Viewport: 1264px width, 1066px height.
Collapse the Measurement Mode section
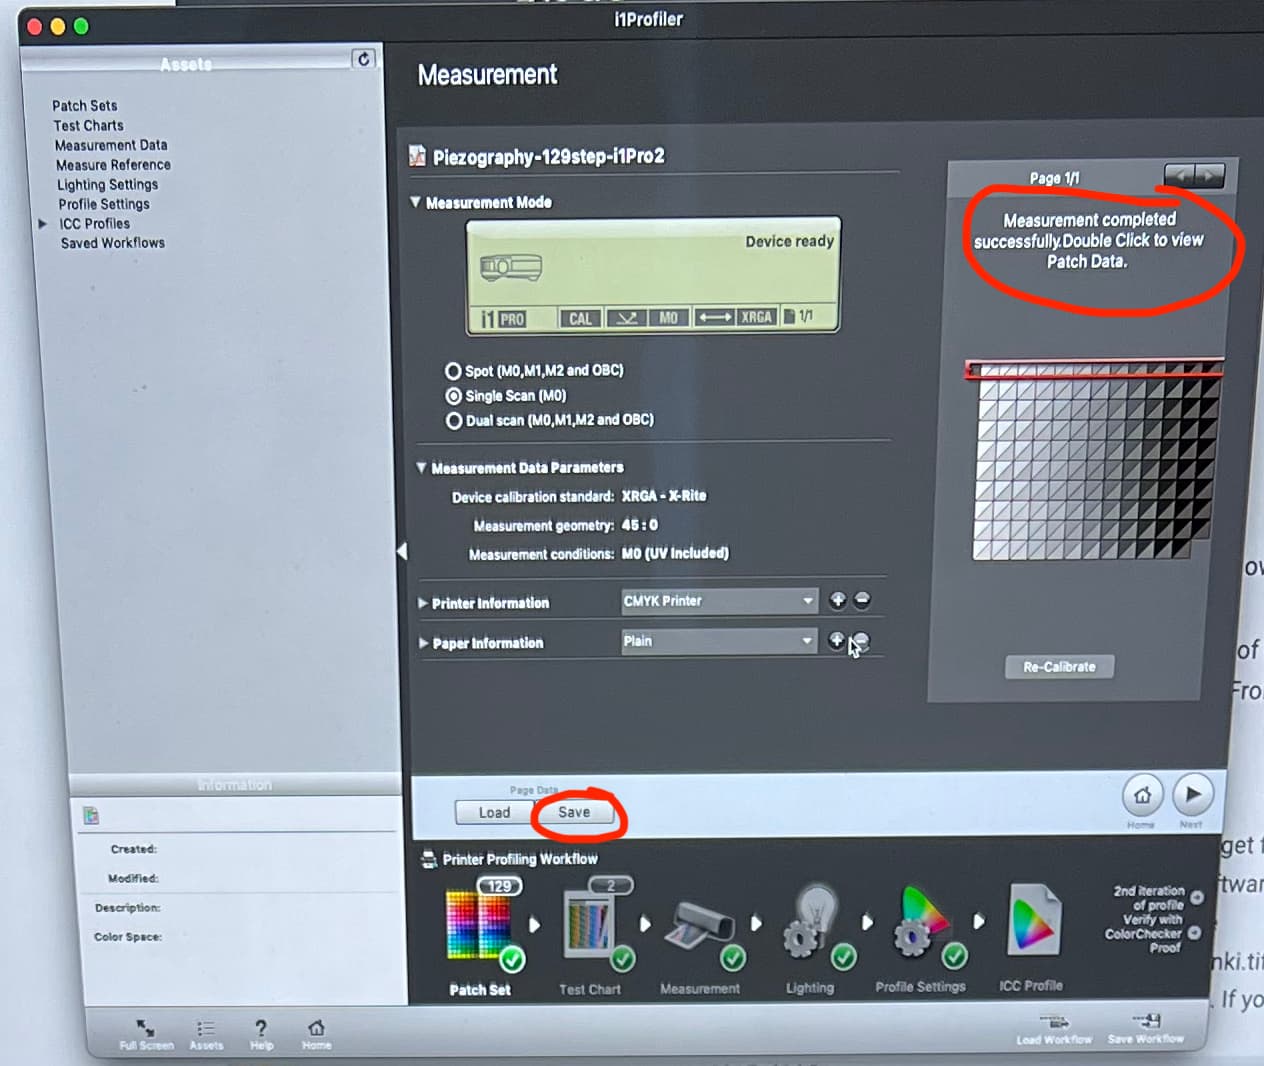coord(416,202)
